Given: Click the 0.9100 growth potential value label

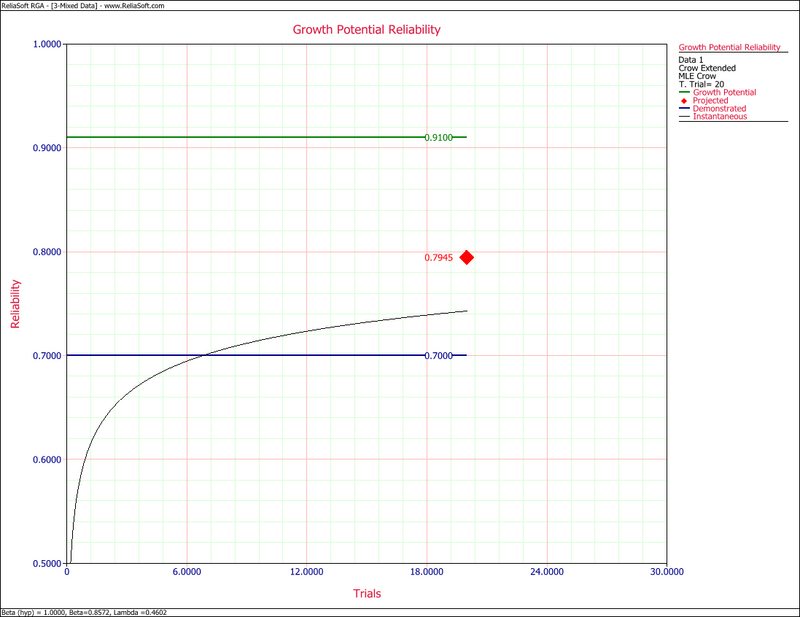Looking at the screenshot, I should (x=438, y=137).
